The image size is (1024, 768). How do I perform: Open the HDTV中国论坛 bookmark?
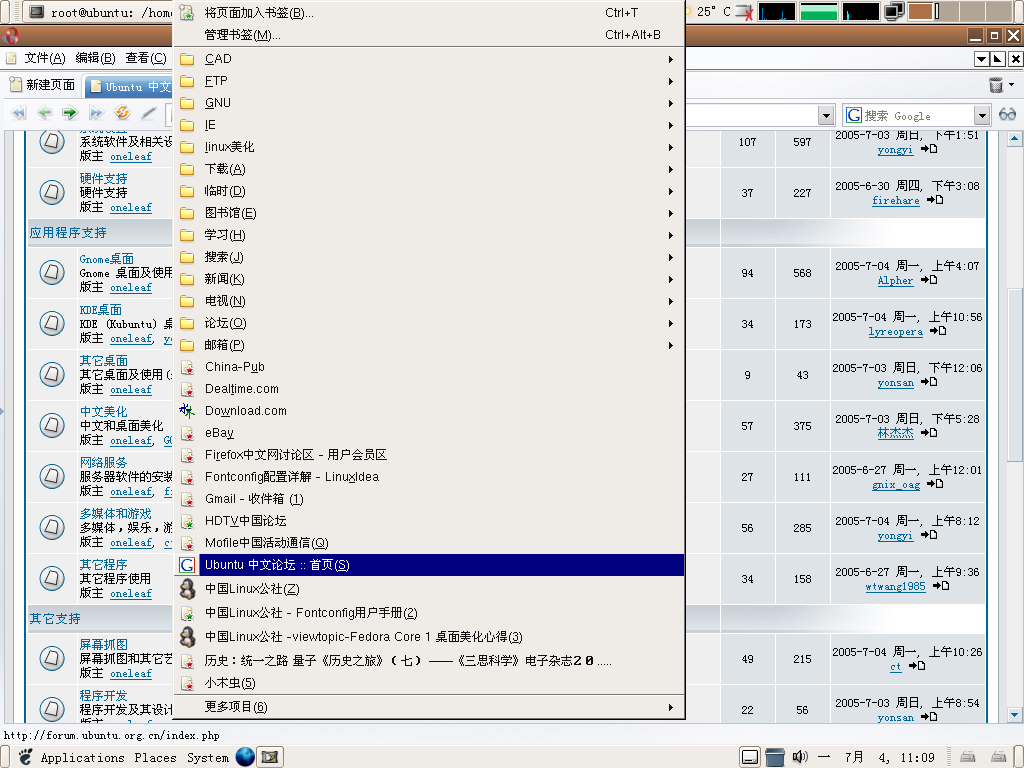click(430, 521)
